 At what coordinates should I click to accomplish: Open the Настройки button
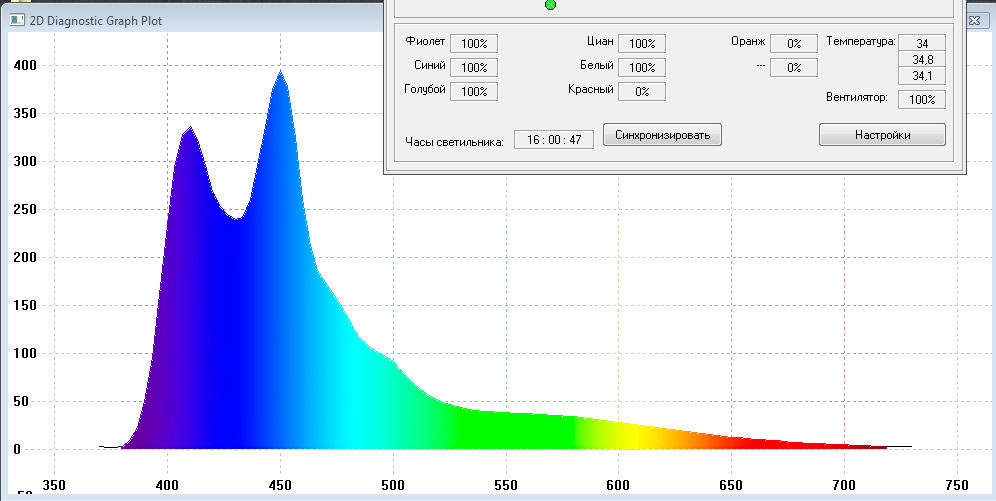pos(882,135)
